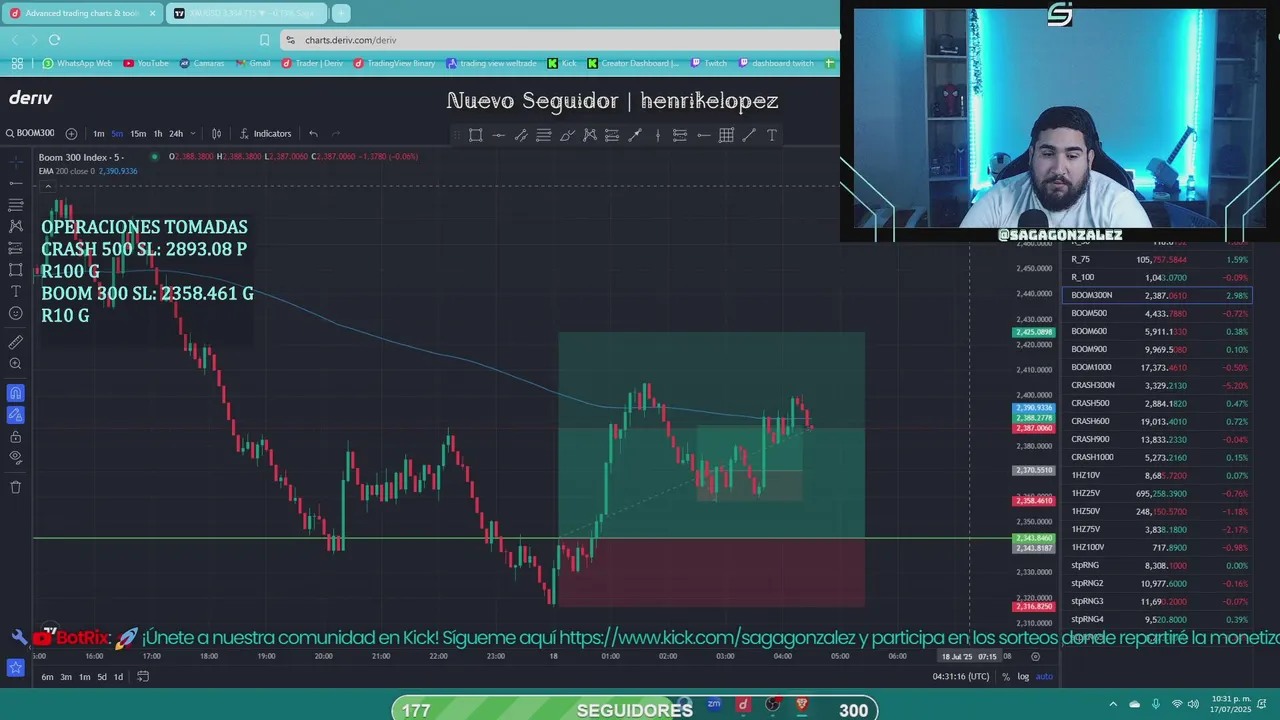The width and height of the screenshot is (1280, 720).
Task: Select rectangle in floating favorites toolbar
Action: coord(476,135)
